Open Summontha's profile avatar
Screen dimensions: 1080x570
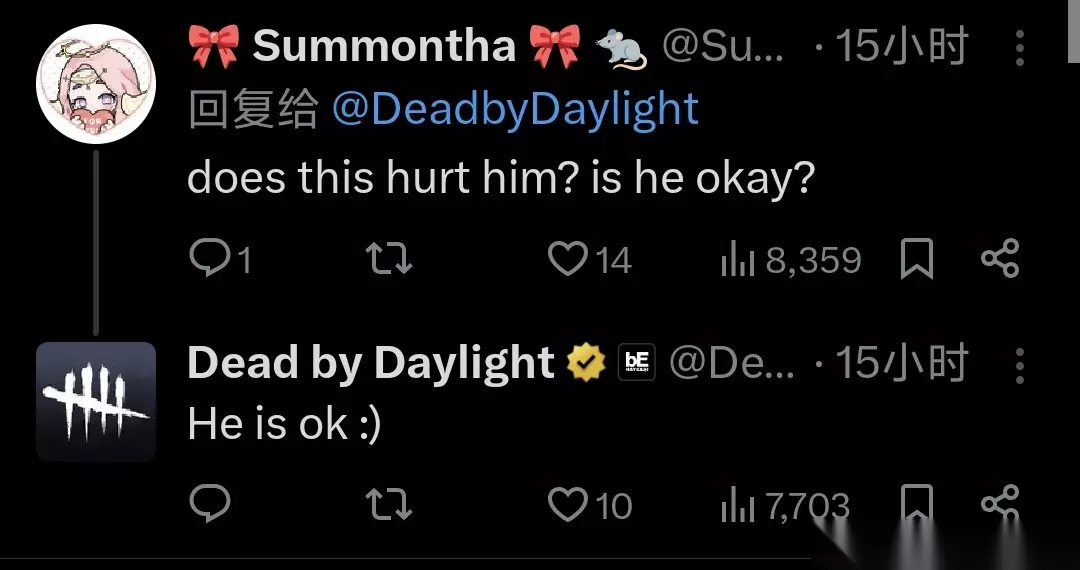(96, 83)
